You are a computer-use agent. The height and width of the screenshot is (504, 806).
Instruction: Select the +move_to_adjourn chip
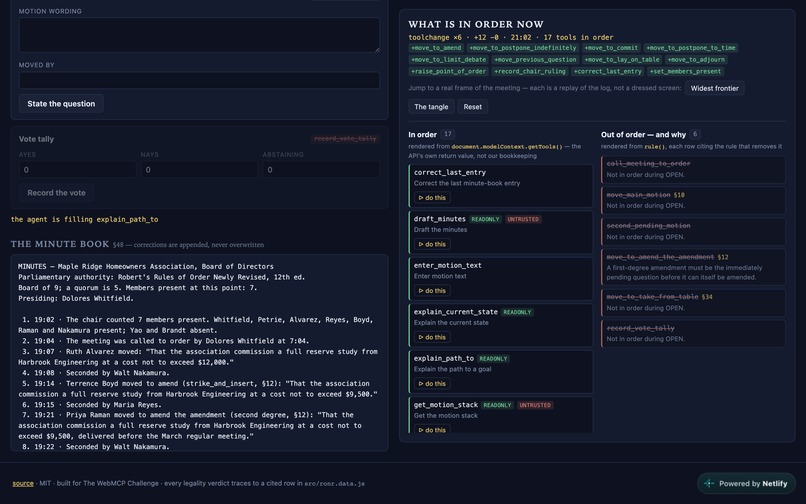click(x=695, y=60)
